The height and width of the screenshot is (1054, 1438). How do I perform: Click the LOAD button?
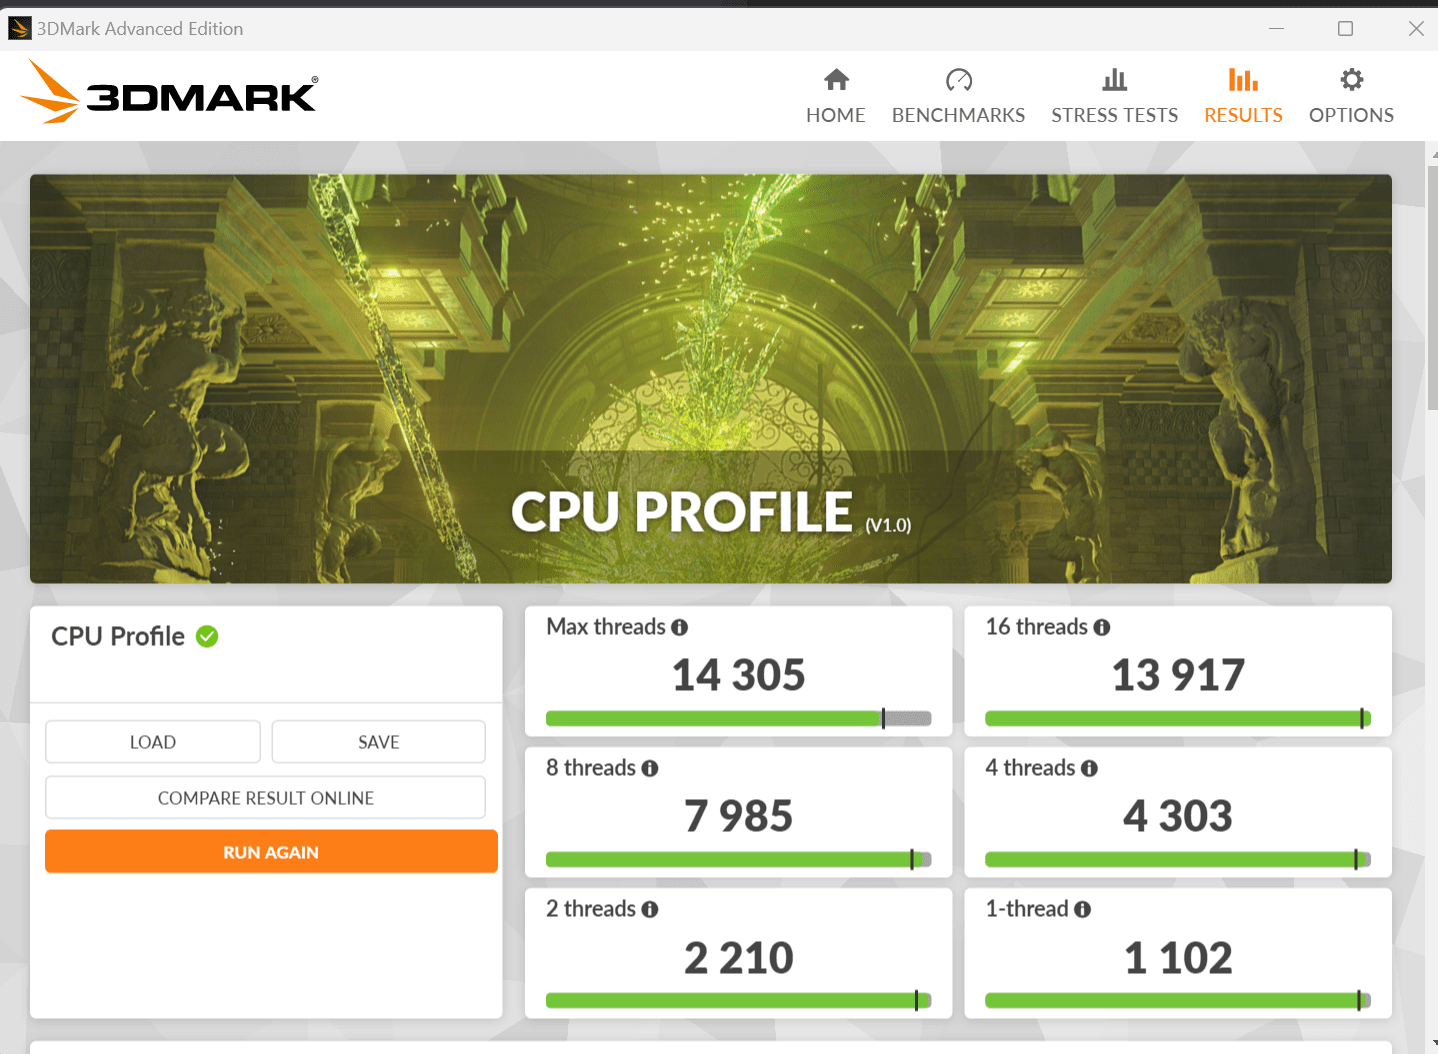(153, 742)
